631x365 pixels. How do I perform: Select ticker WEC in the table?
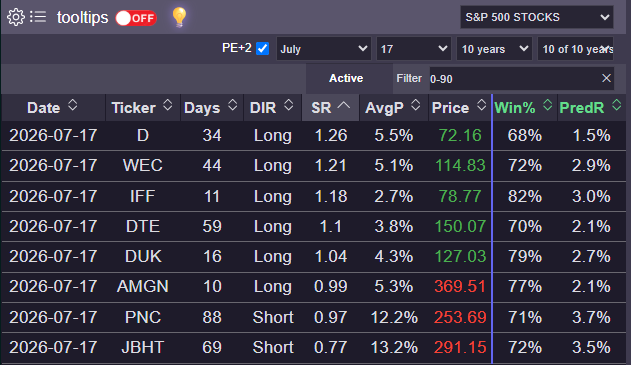click(x=143, y=165)
